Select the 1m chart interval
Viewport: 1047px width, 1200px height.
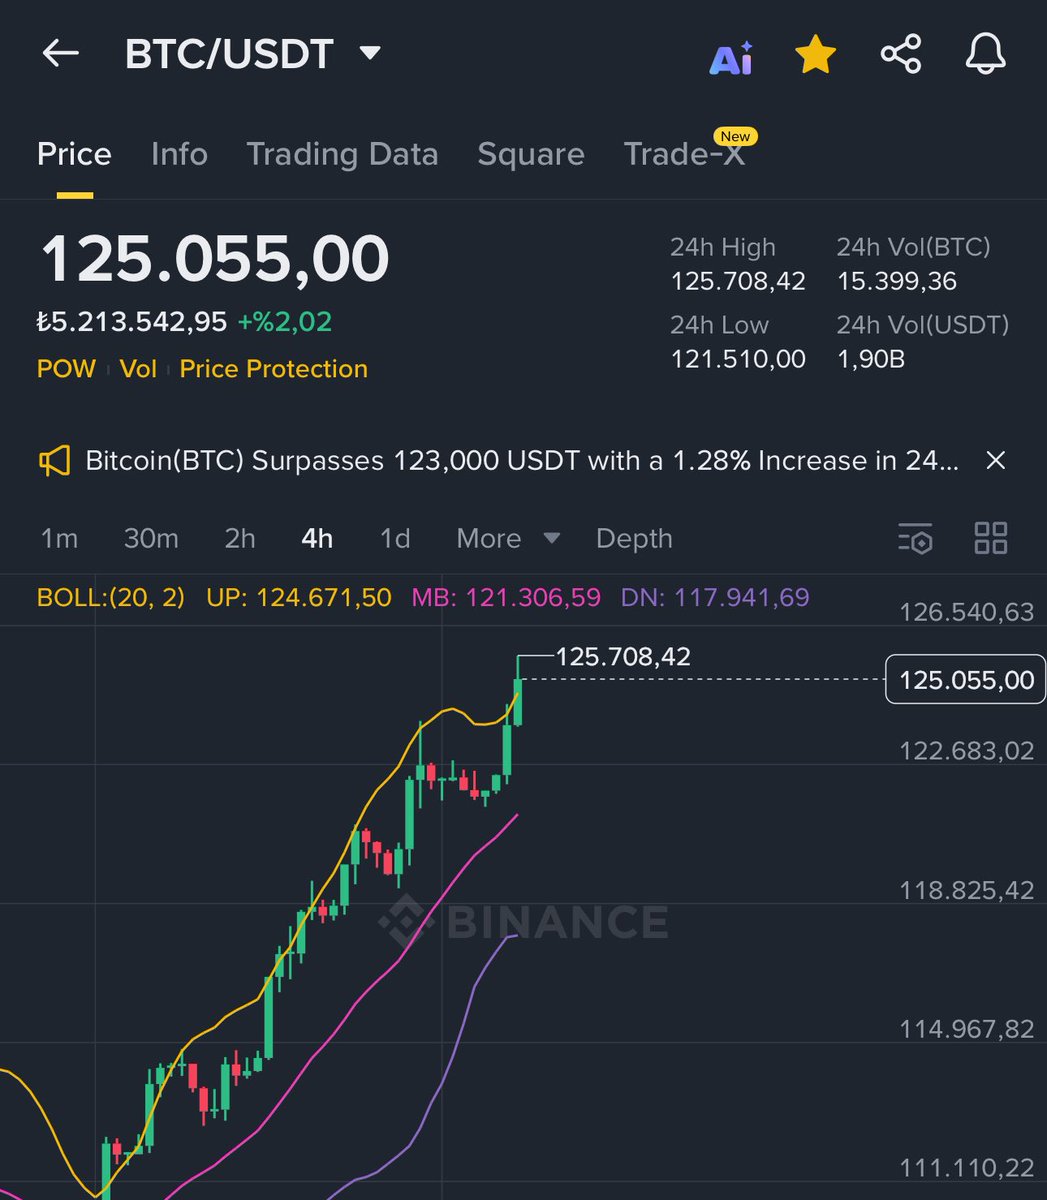pyautogui.click(x=59, y=539)
